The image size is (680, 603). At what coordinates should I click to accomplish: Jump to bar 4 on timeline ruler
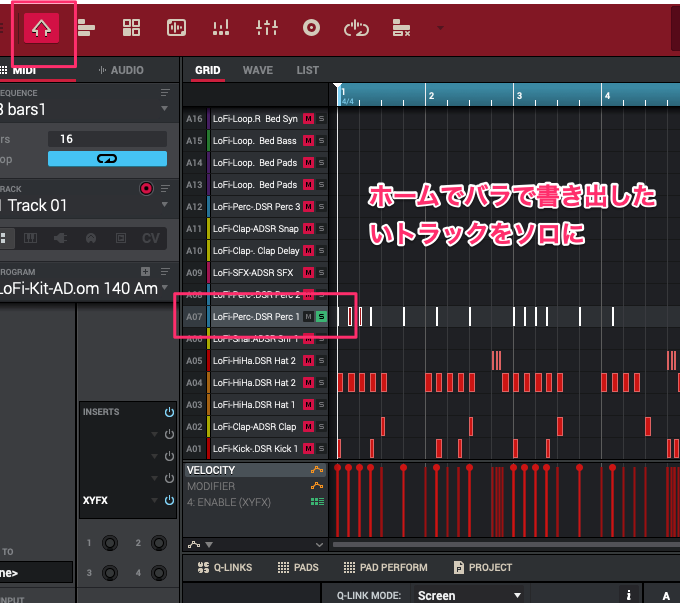[607, 95]
